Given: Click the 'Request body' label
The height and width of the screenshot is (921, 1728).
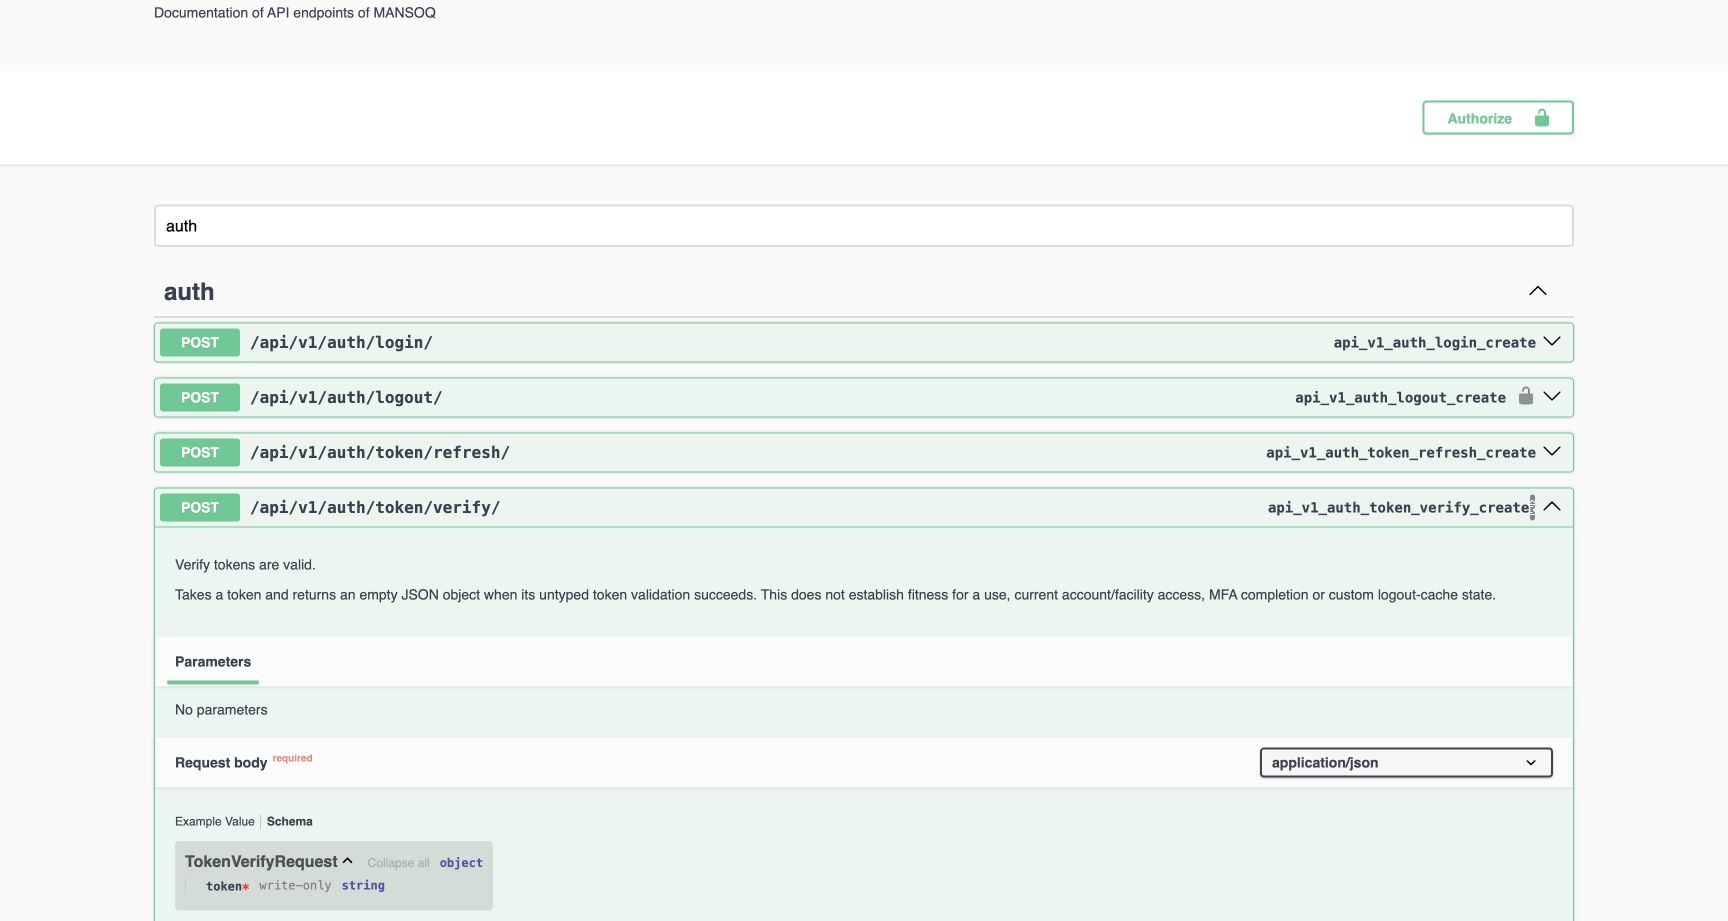Looking at the screenshot, I should point(221,763).
